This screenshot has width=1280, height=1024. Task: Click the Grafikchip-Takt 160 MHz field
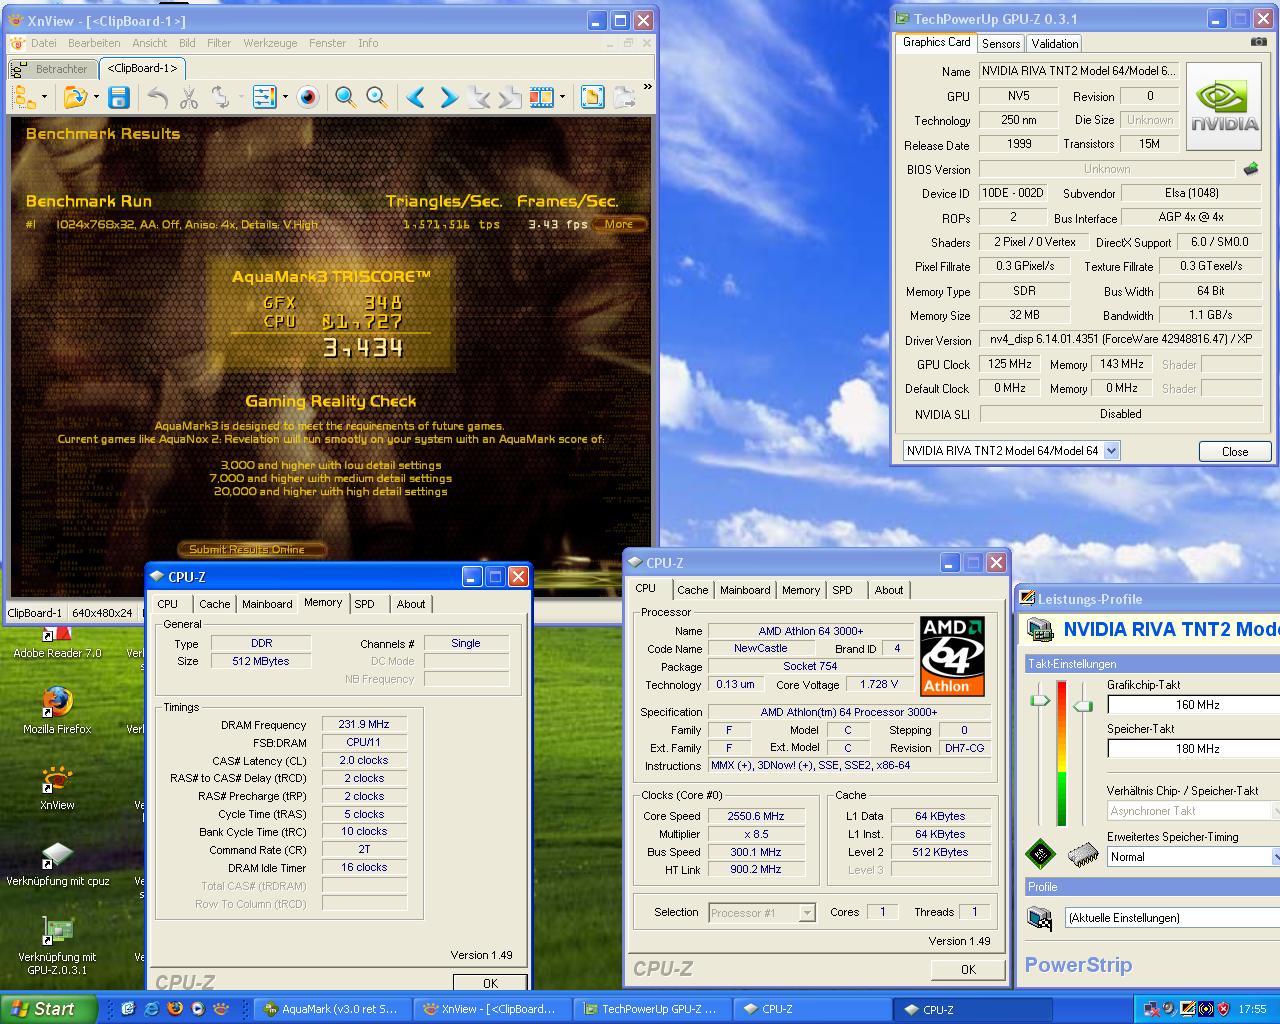pyautogui.click(x=1194, y=705)
